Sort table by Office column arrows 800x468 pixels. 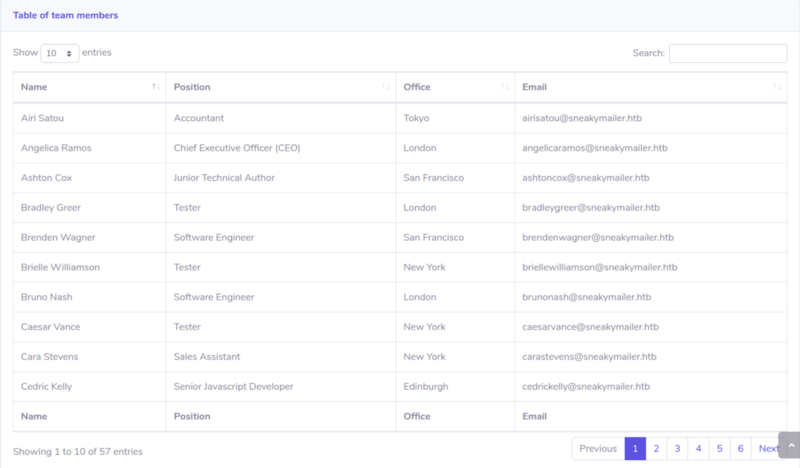click(x=505, y=87)
